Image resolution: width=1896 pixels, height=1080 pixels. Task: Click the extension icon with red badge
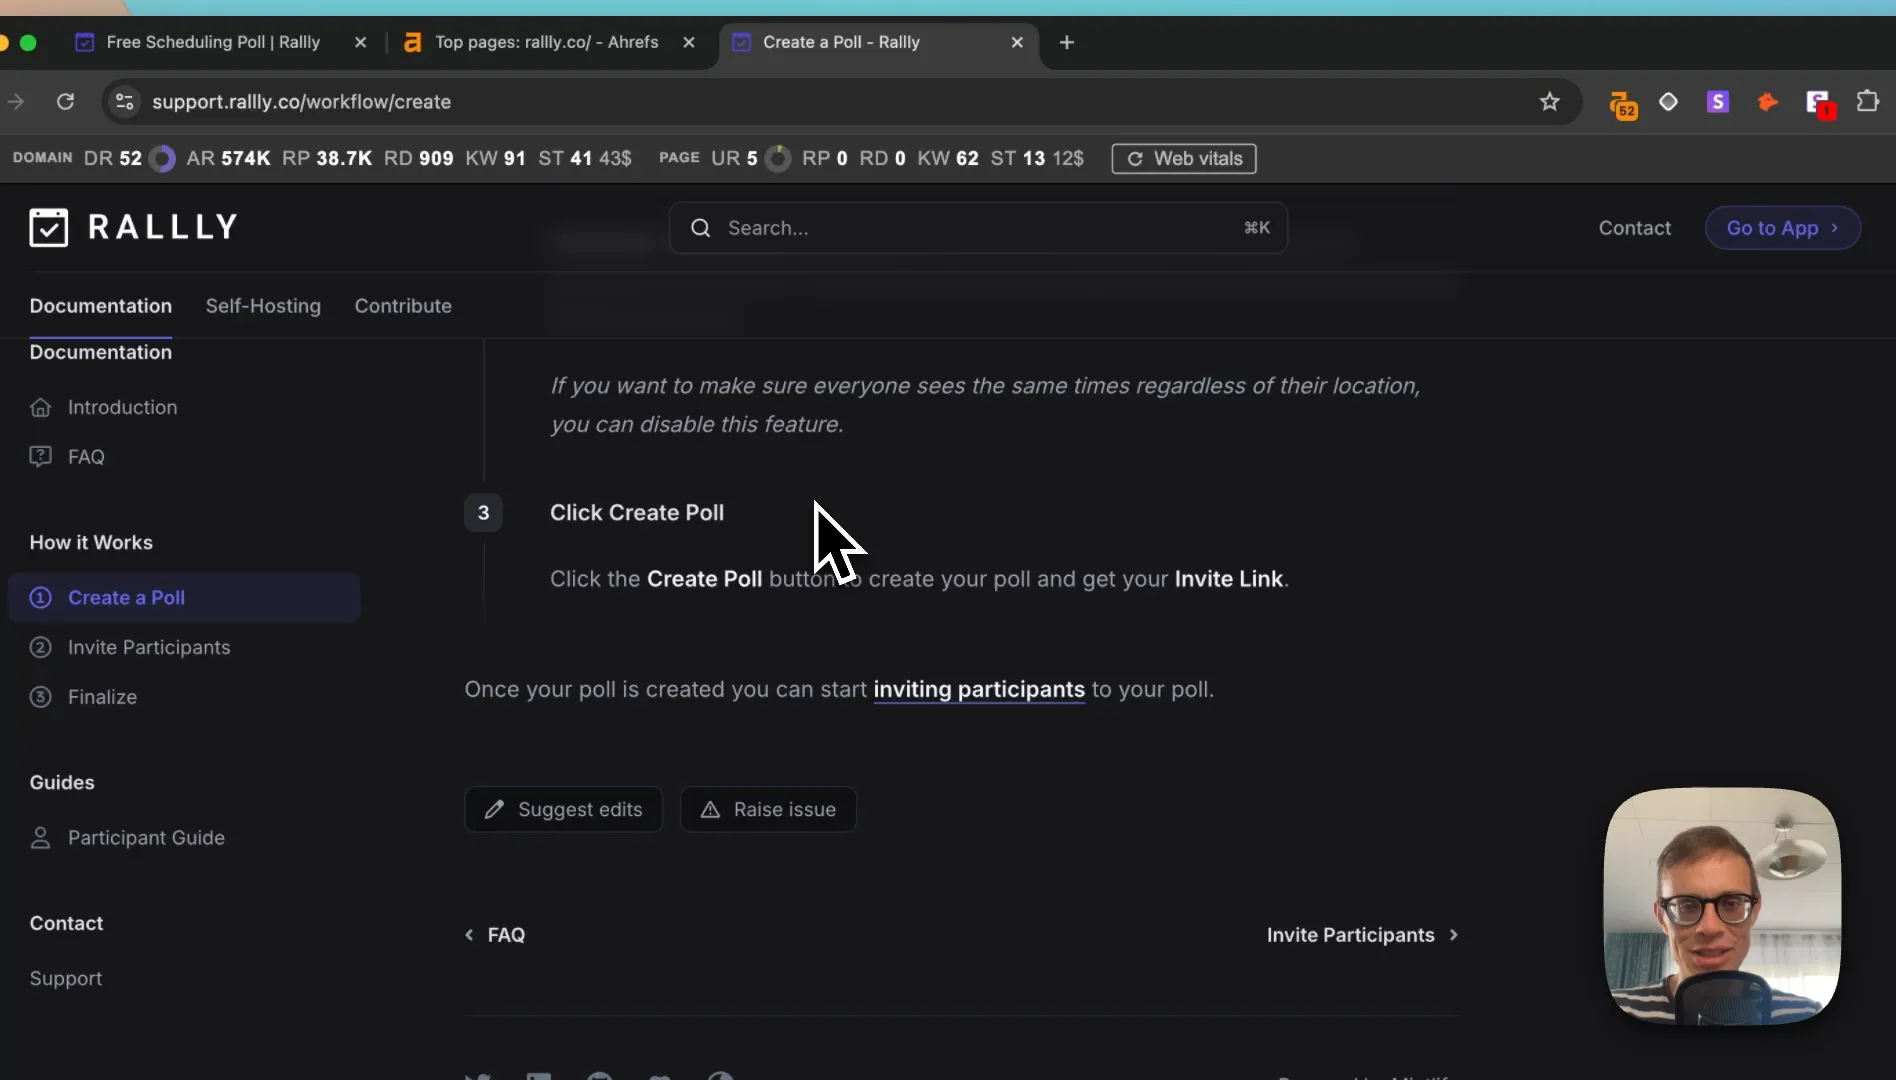point(1819,103)
